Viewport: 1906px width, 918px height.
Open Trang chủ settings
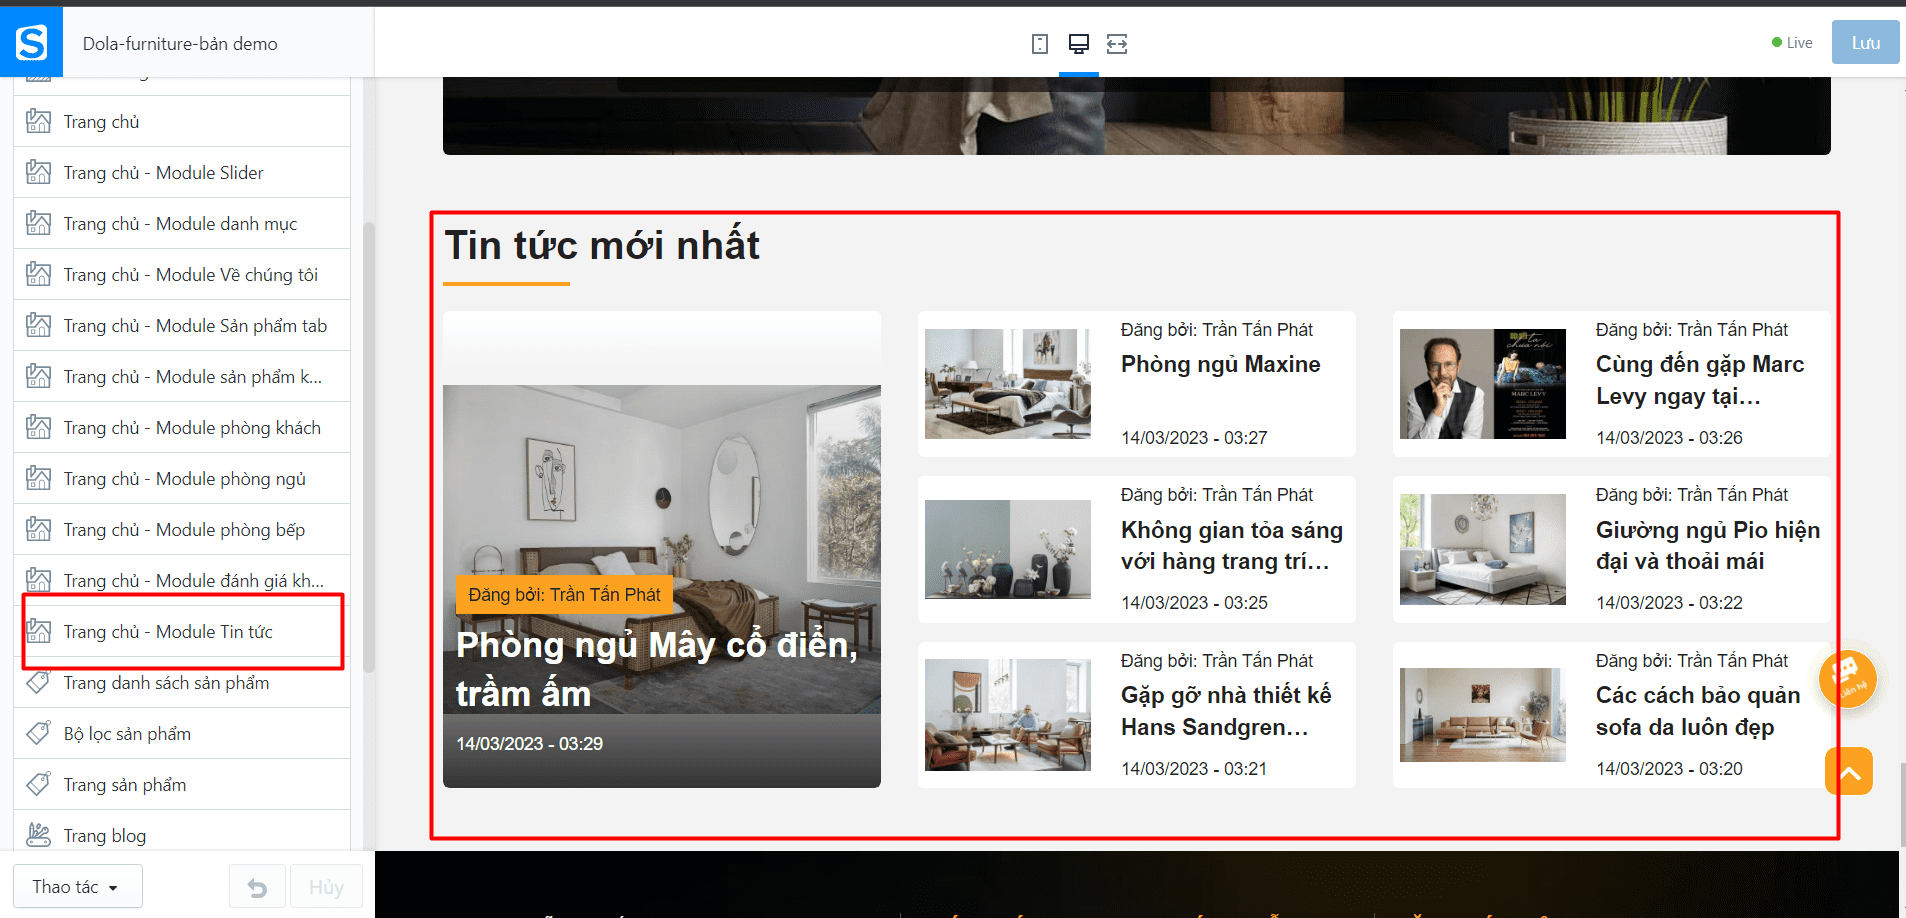pyautogui.click(x=182, y=122)
